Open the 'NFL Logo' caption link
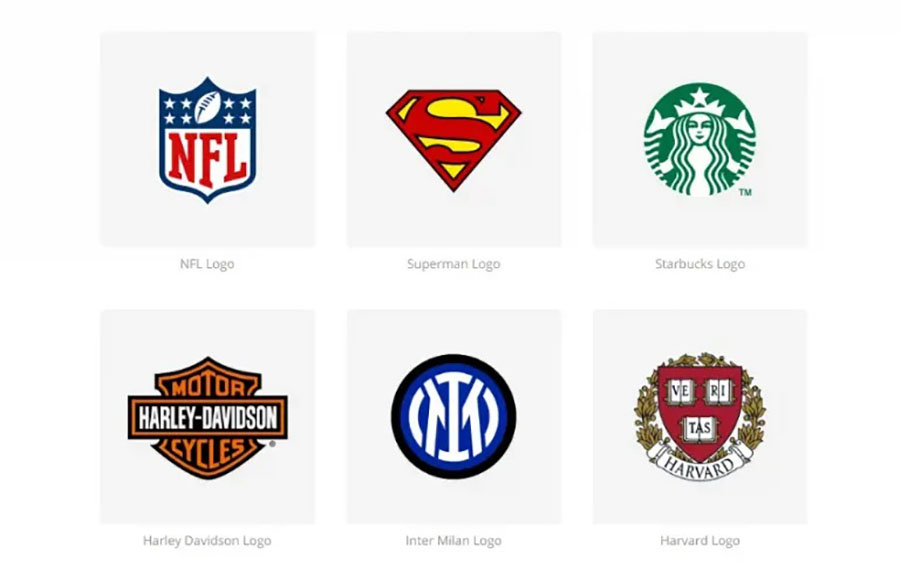This screenshot has height=580, width=900. coord(207,264)
